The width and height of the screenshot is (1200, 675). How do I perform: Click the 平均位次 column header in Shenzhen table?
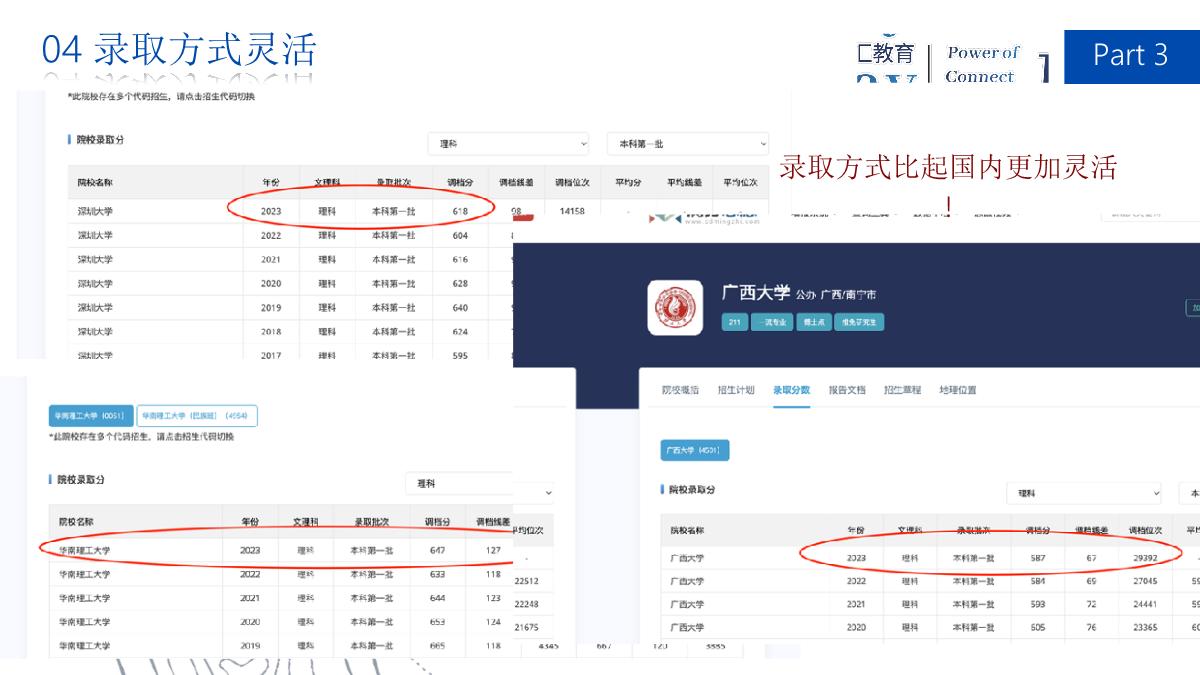coord(741,183)
